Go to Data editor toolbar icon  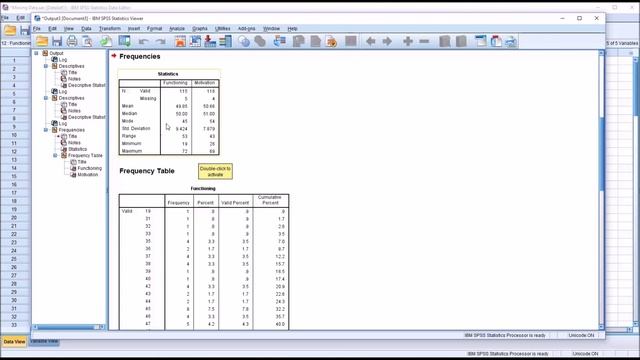[180, 41]
